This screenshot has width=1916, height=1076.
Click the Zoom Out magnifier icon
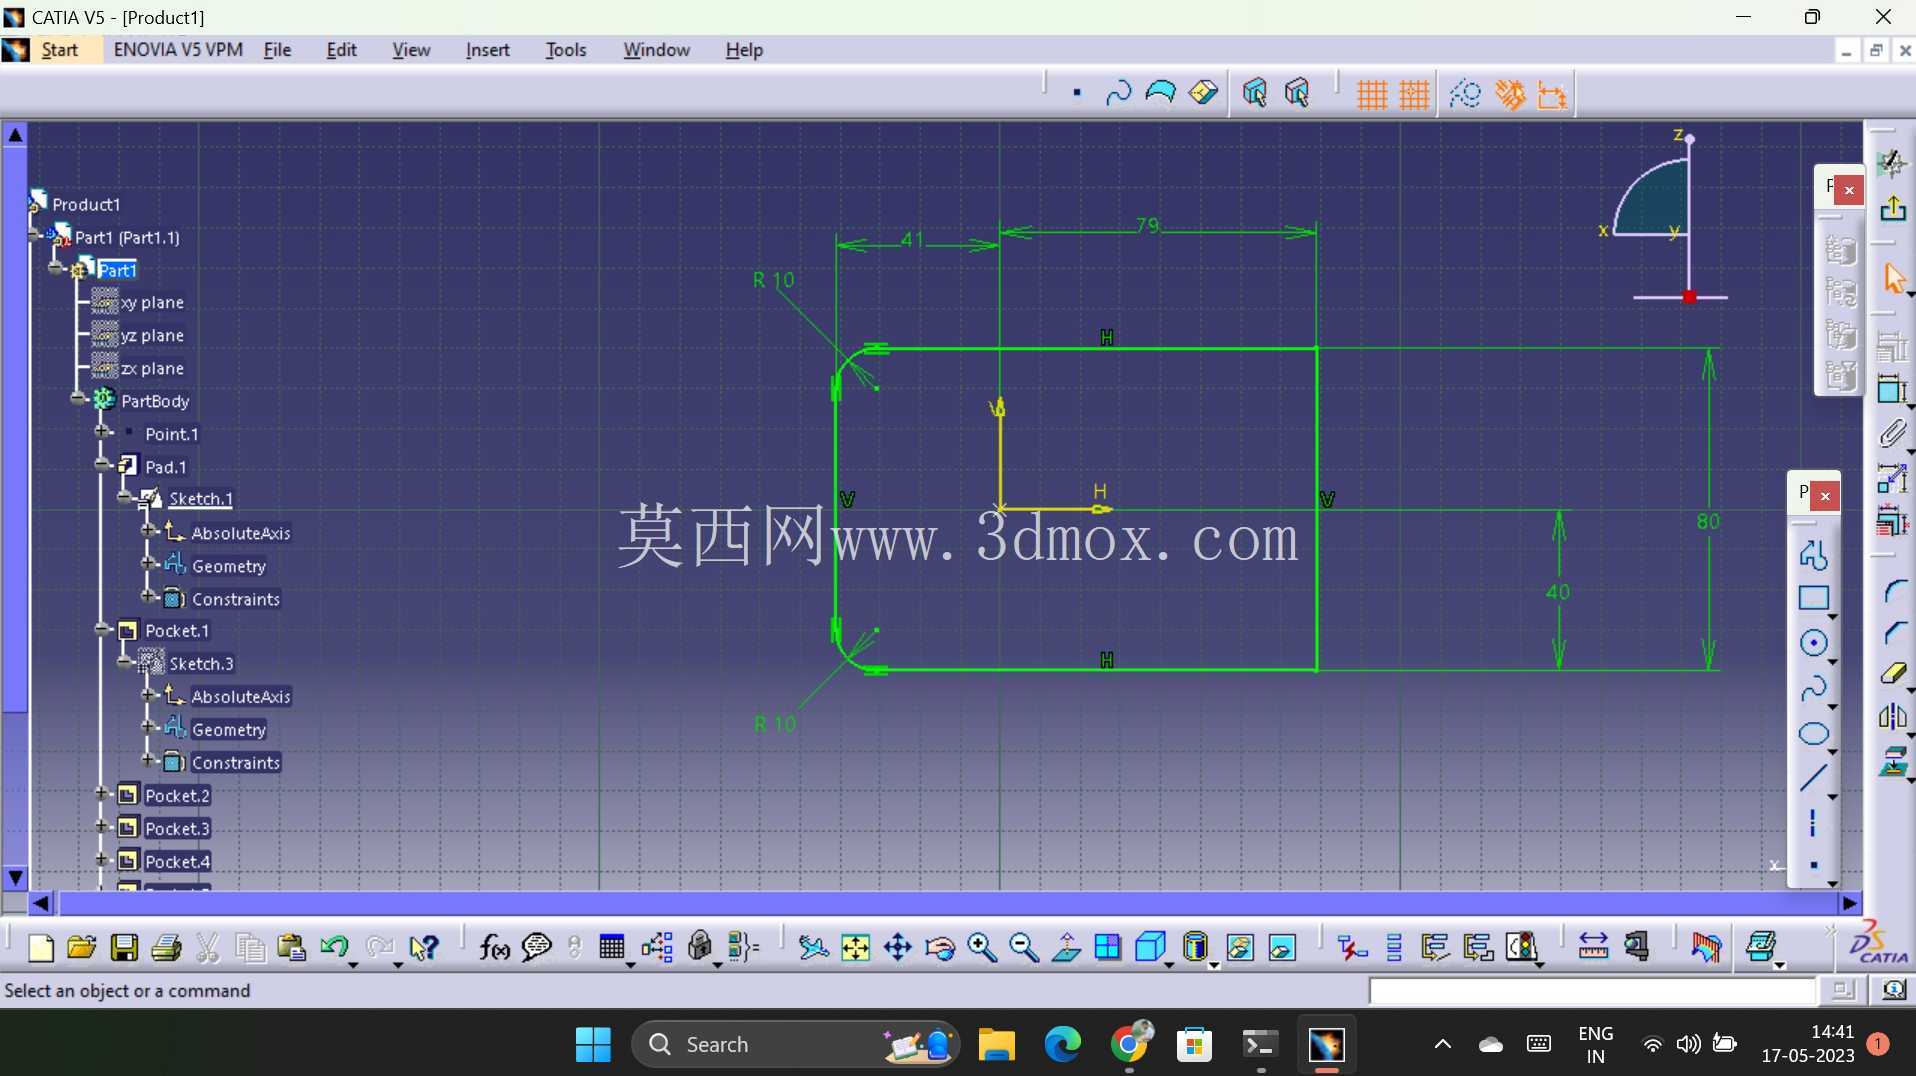pyautogui.click(x=1024, y=947)
